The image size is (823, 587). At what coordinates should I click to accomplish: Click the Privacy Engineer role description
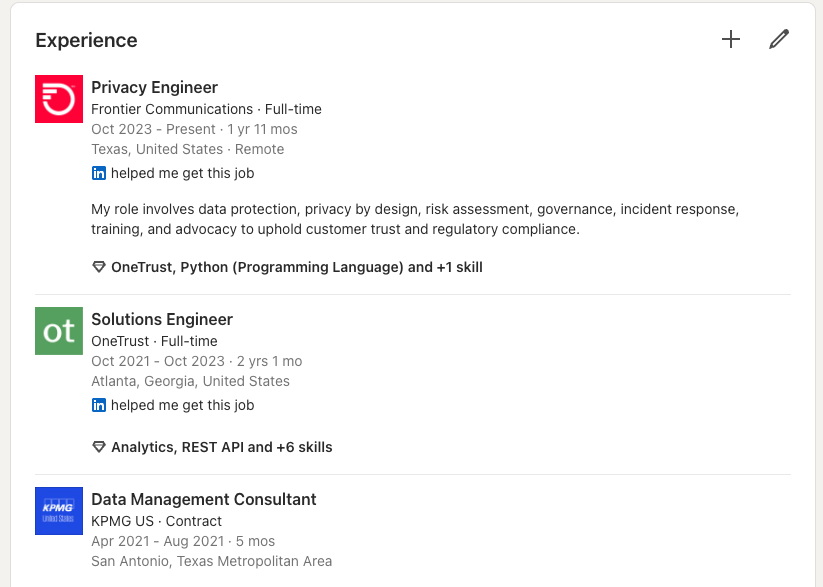click(x=415, y=219)
